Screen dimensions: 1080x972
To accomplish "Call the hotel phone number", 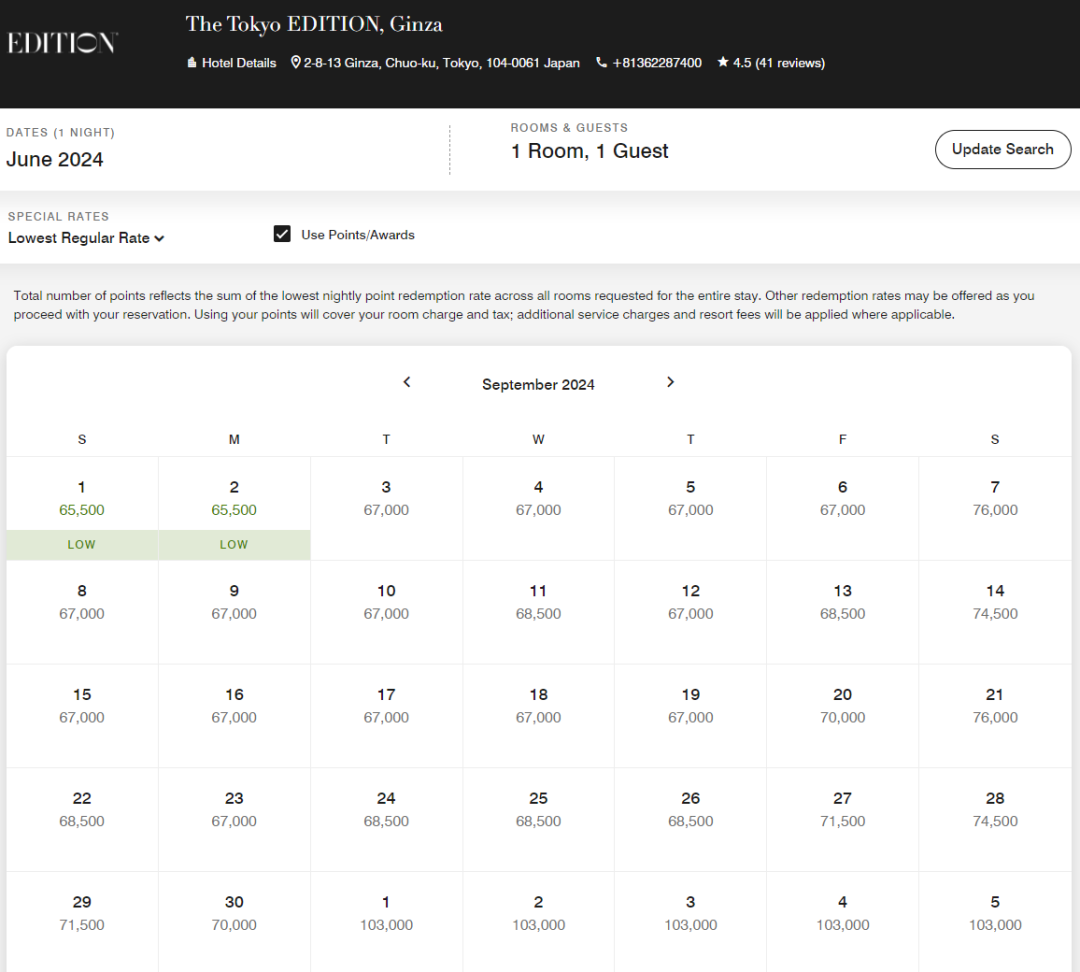I will click(x=648, y=63).
